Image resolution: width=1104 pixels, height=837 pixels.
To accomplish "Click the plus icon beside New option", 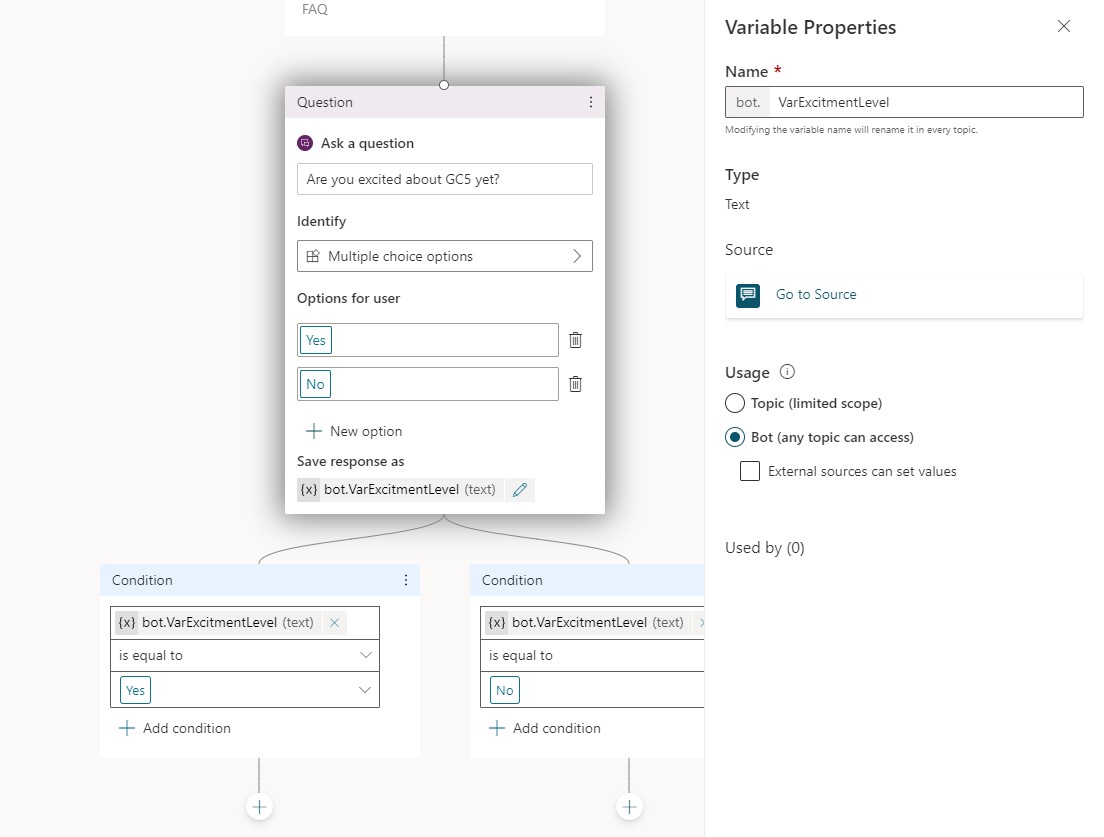I will tap(313, 431).
